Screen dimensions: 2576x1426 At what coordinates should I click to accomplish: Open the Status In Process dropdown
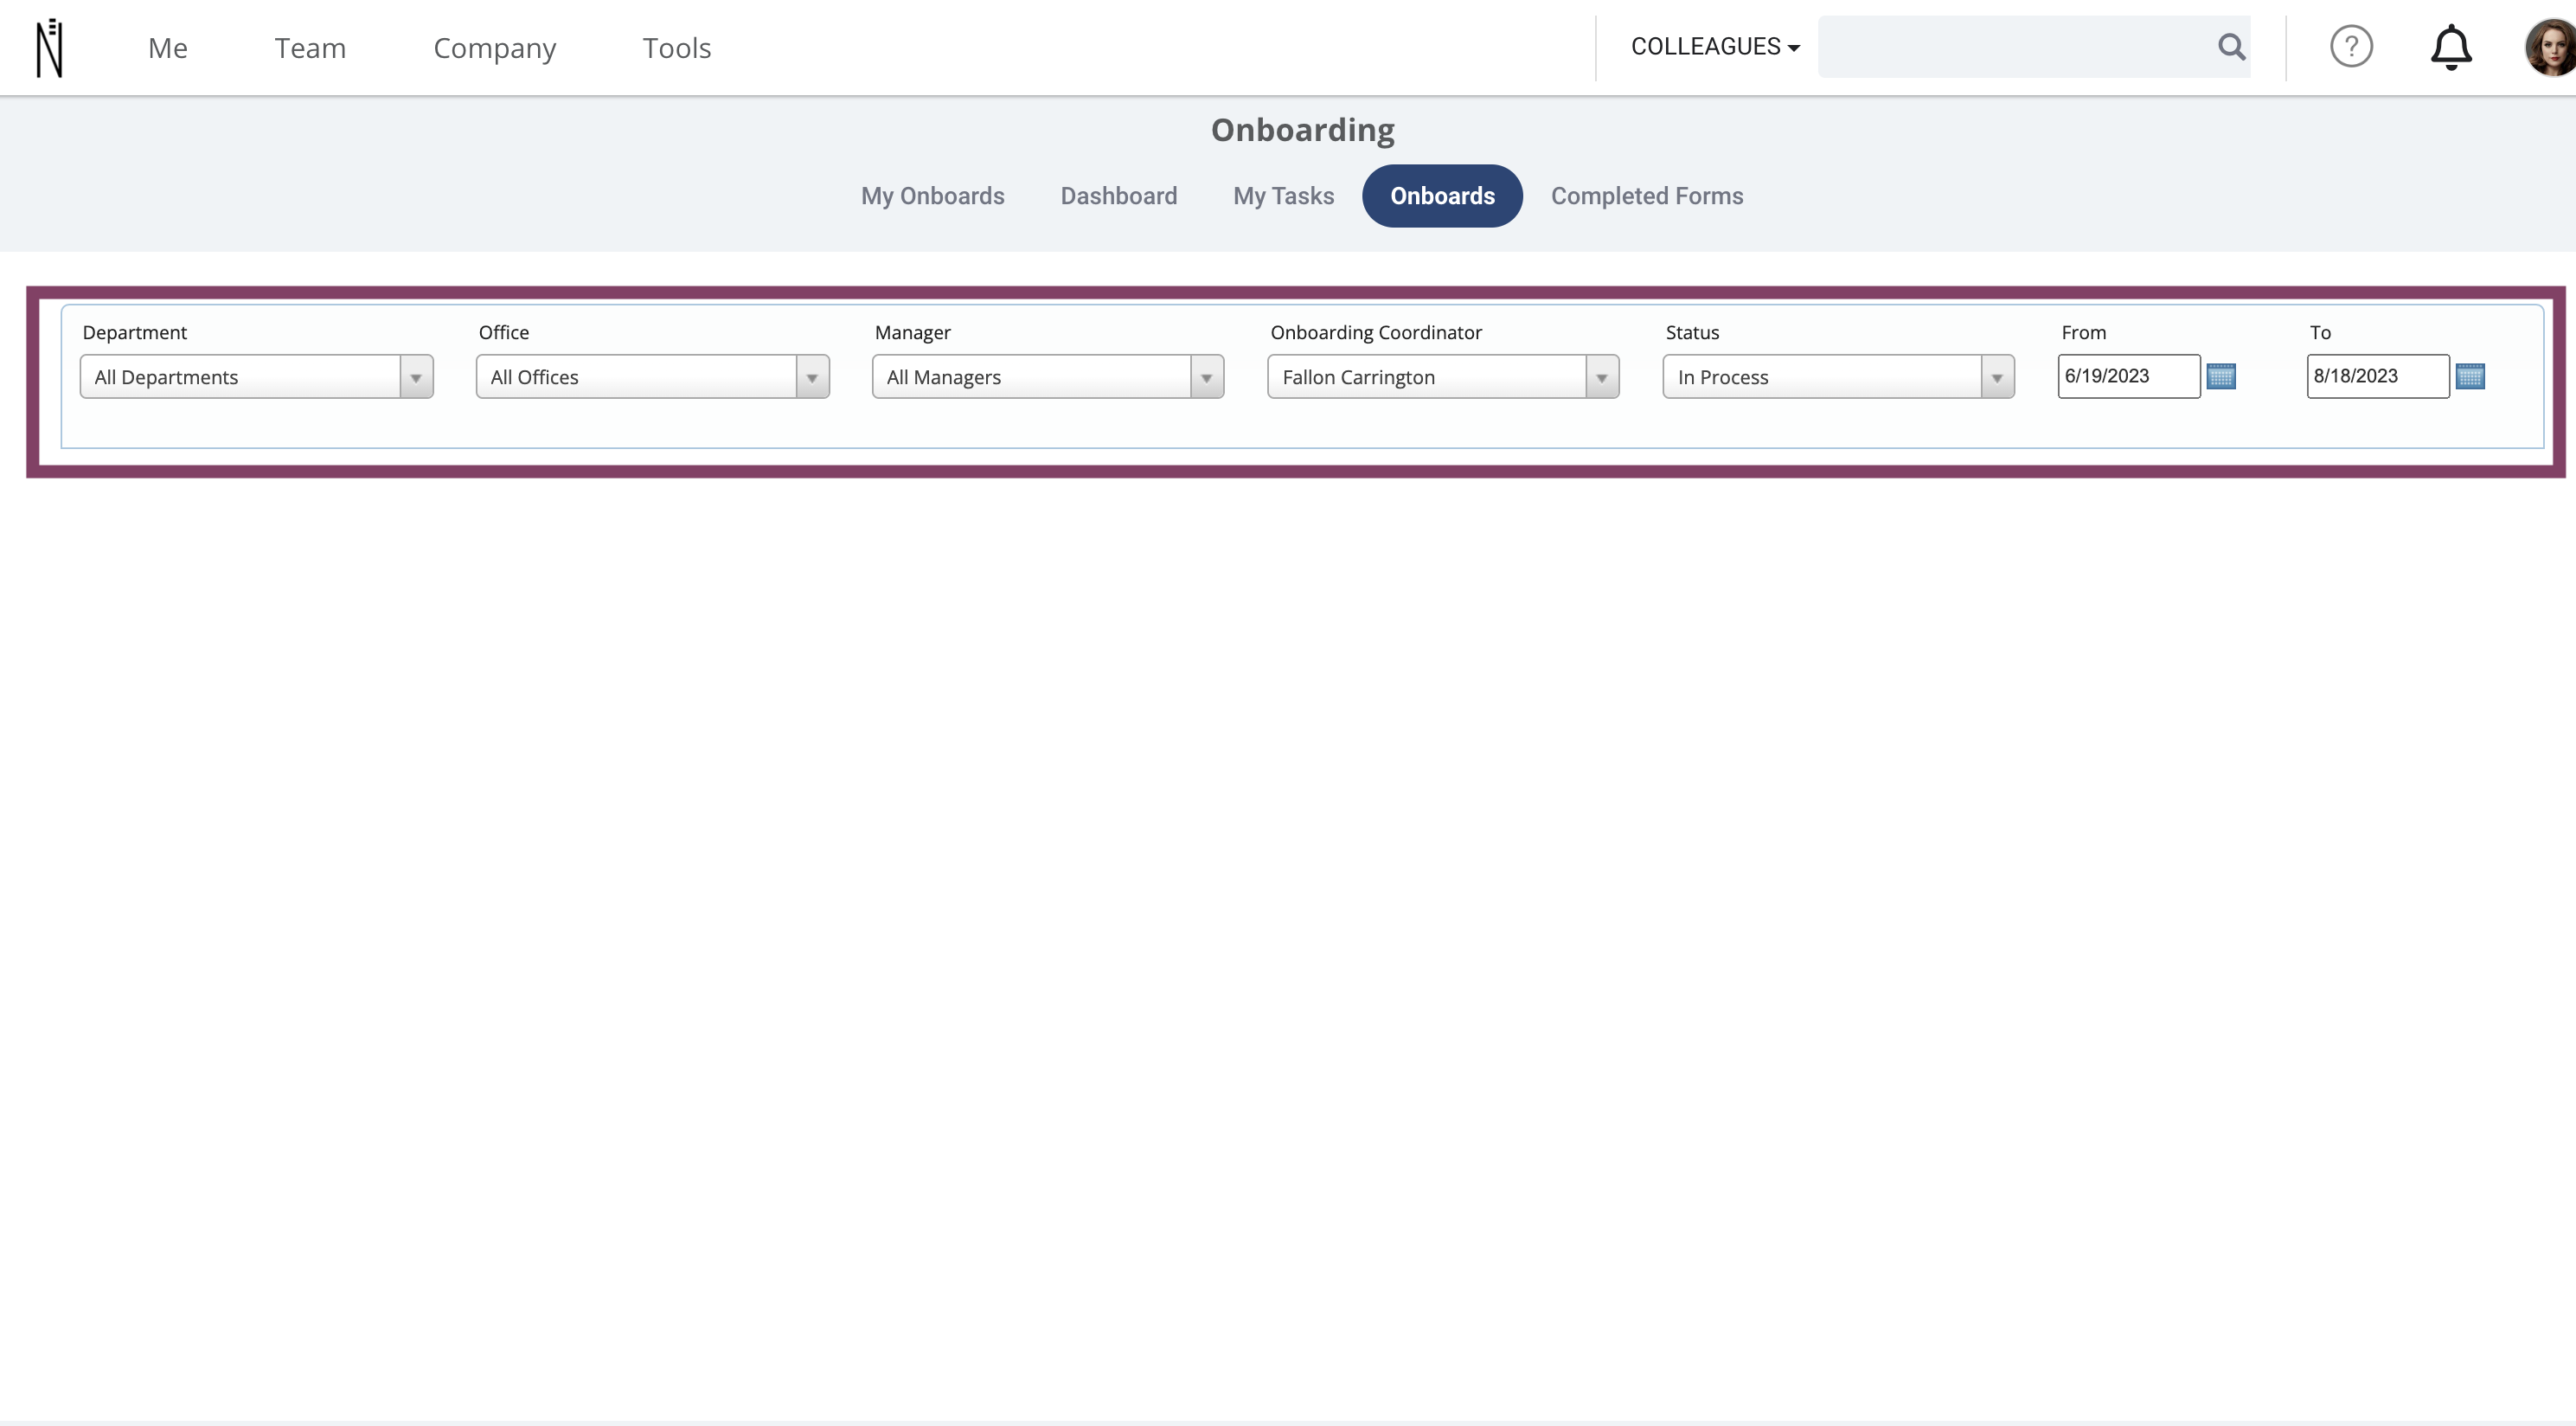(x=1839, y=377)
